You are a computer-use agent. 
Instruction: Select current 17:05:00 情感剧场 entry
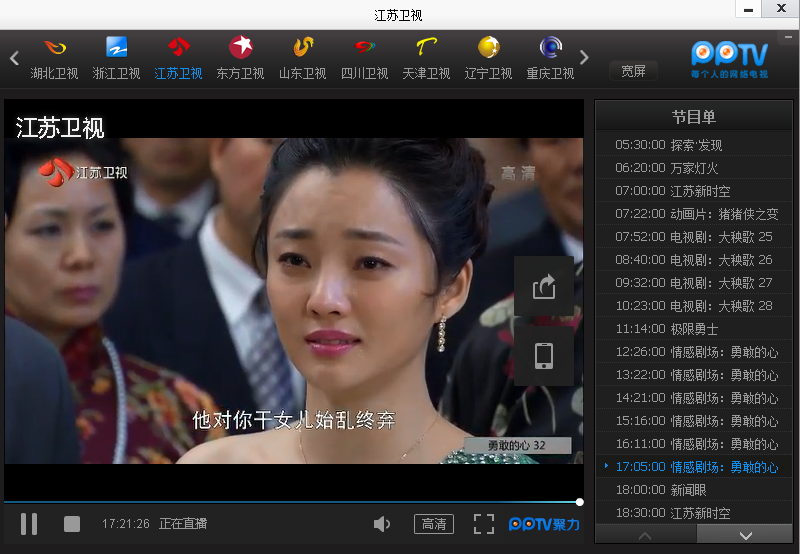point(694,467)
